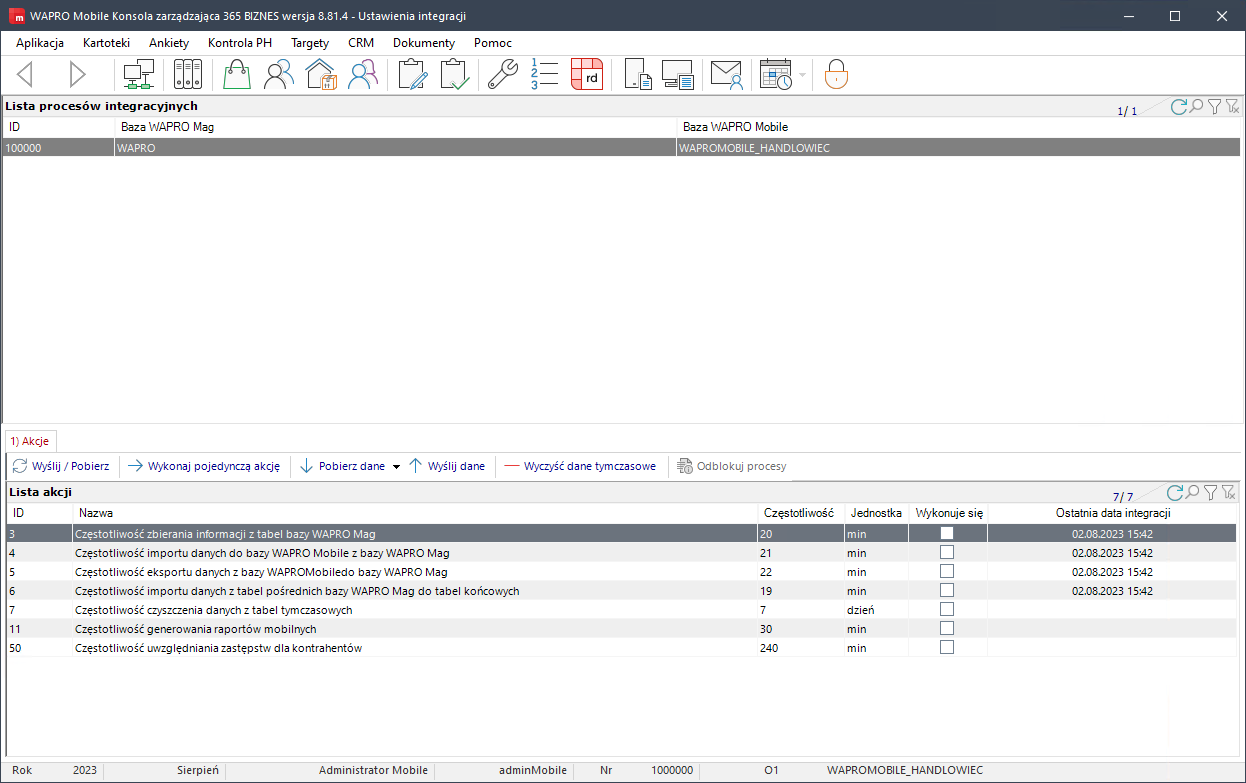Toggle 'Wykonuje się' checkbox for action ID 11
This screenshot has height=783, width=1246.
(947, 628)
